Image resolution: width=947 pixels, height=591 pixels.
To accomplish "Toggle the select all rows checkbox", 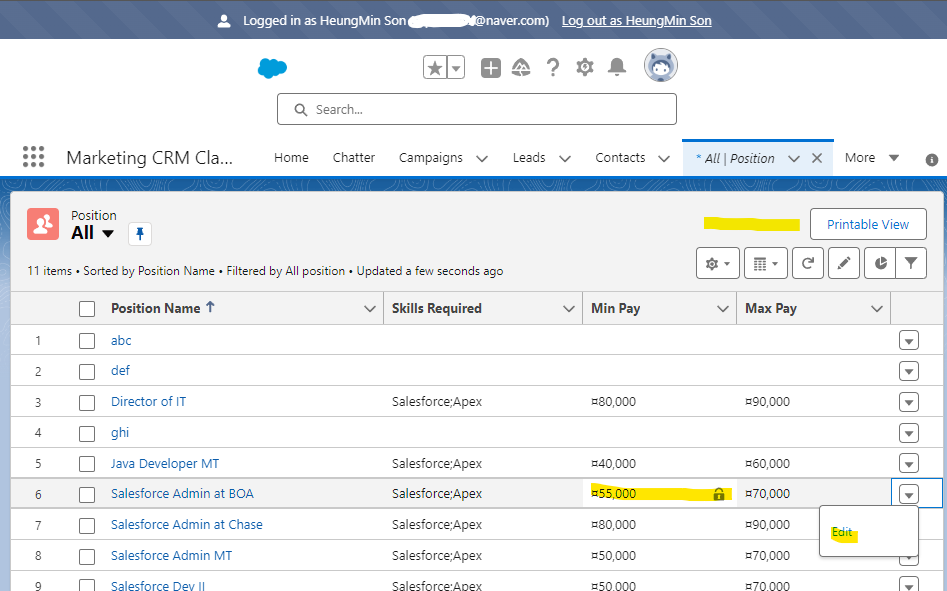I will [87, 309].
